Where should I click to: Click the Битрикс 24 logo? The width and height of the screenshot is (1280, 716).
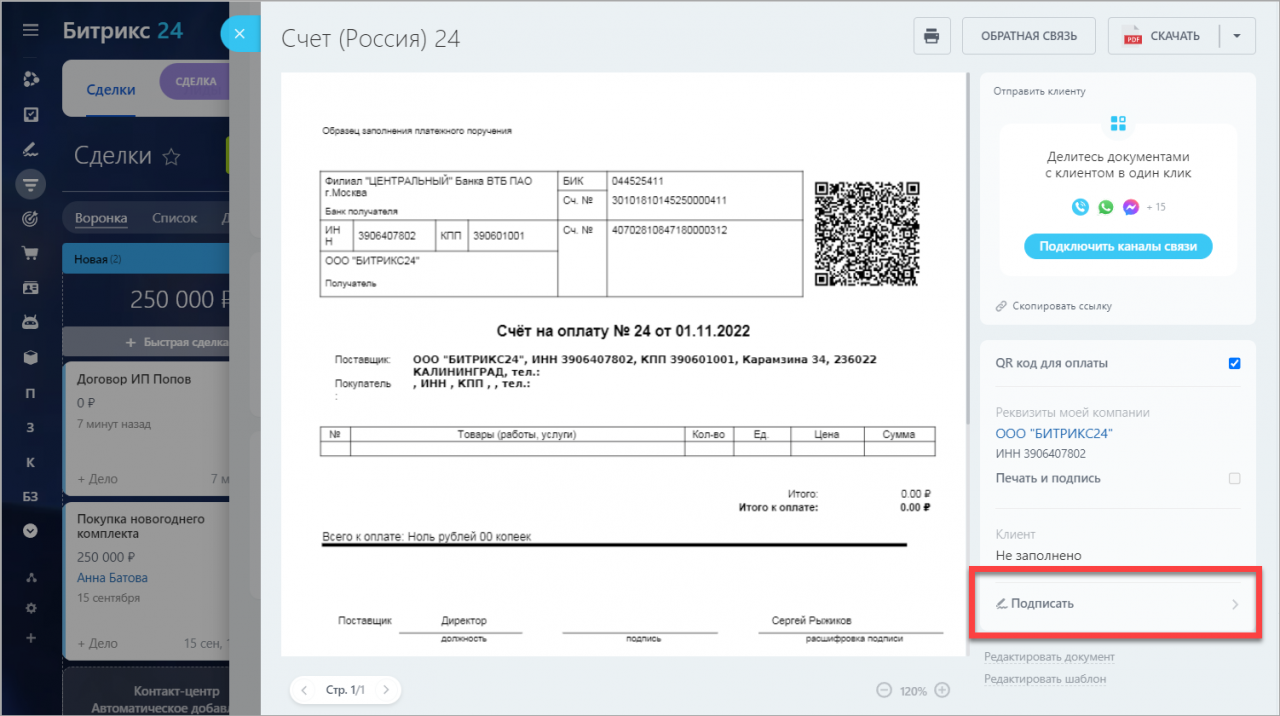tap(123, 30)
